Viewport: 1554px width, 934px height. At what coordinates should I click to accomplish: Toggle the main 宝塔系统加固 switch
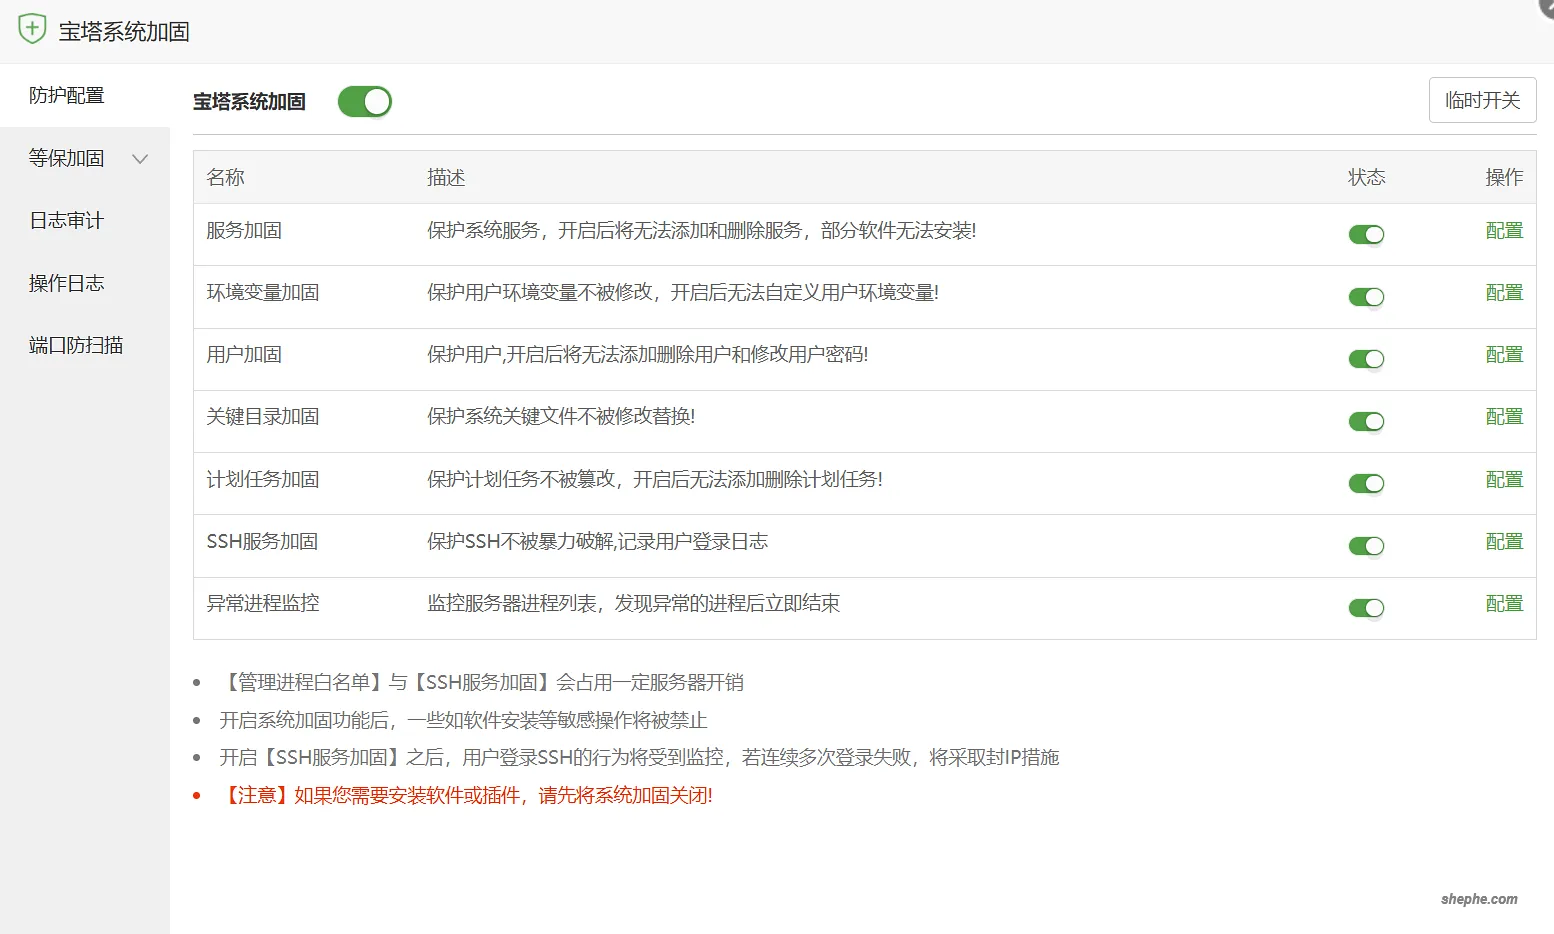[x=364, y=101]
